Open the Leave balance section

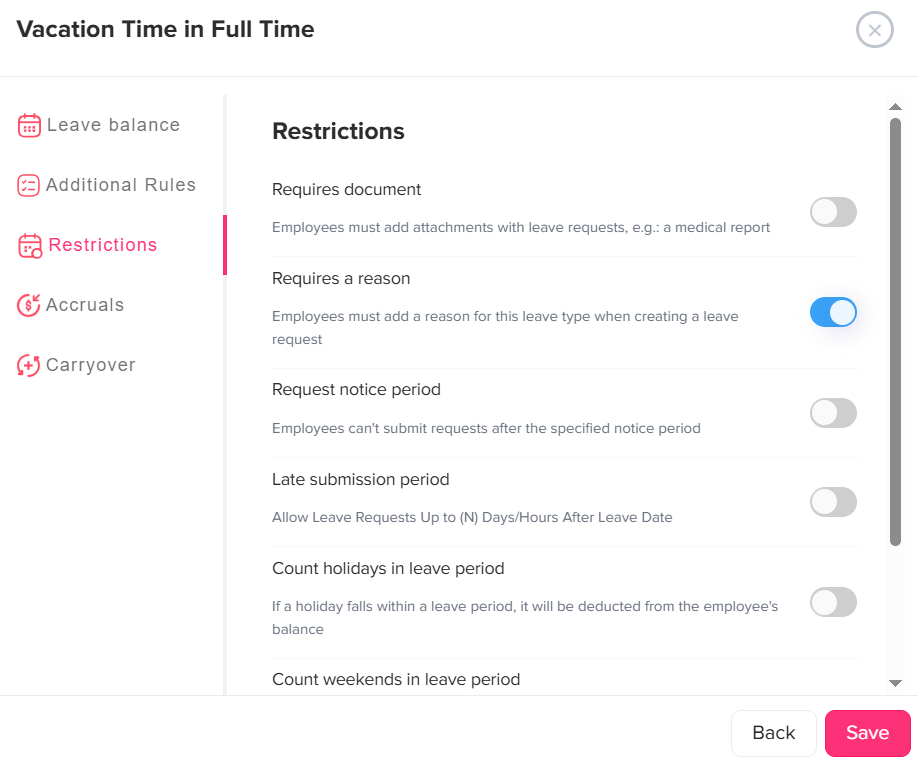[x=113, y=125]
